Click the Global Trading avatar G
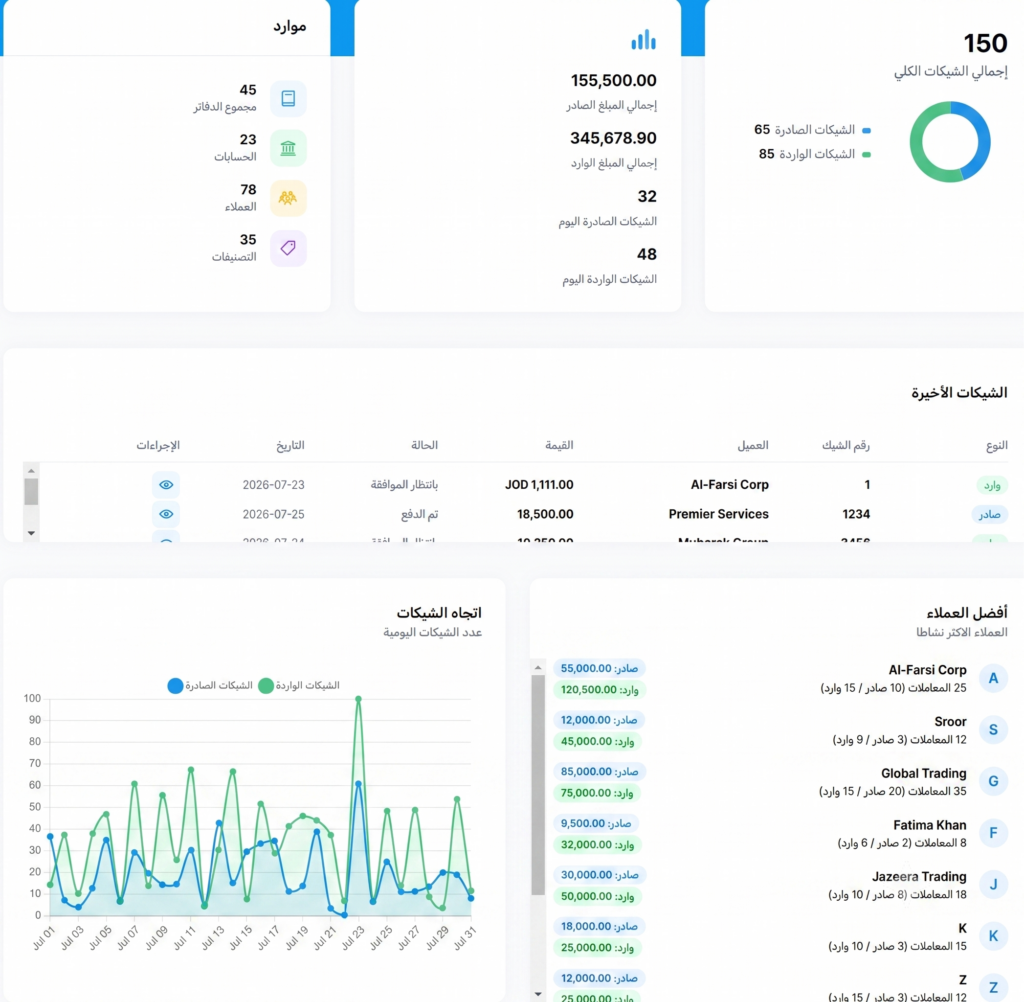Viewport: 1024px width, 1002px height. 993,782
